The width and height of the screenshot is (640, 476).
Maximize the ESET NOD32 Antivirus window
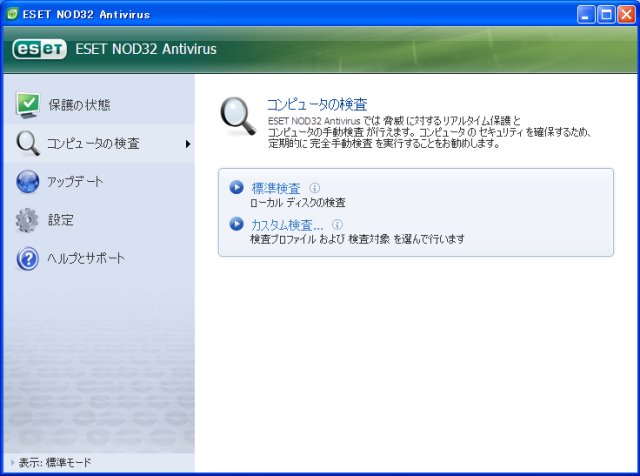point(606,15)
